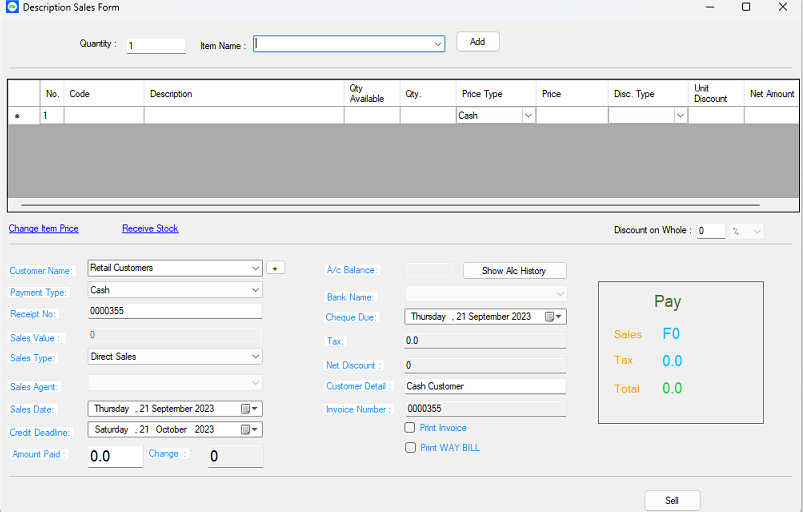The image size is (803, 512).
Task: Click the Unit Discount column header
Action: 716,94
